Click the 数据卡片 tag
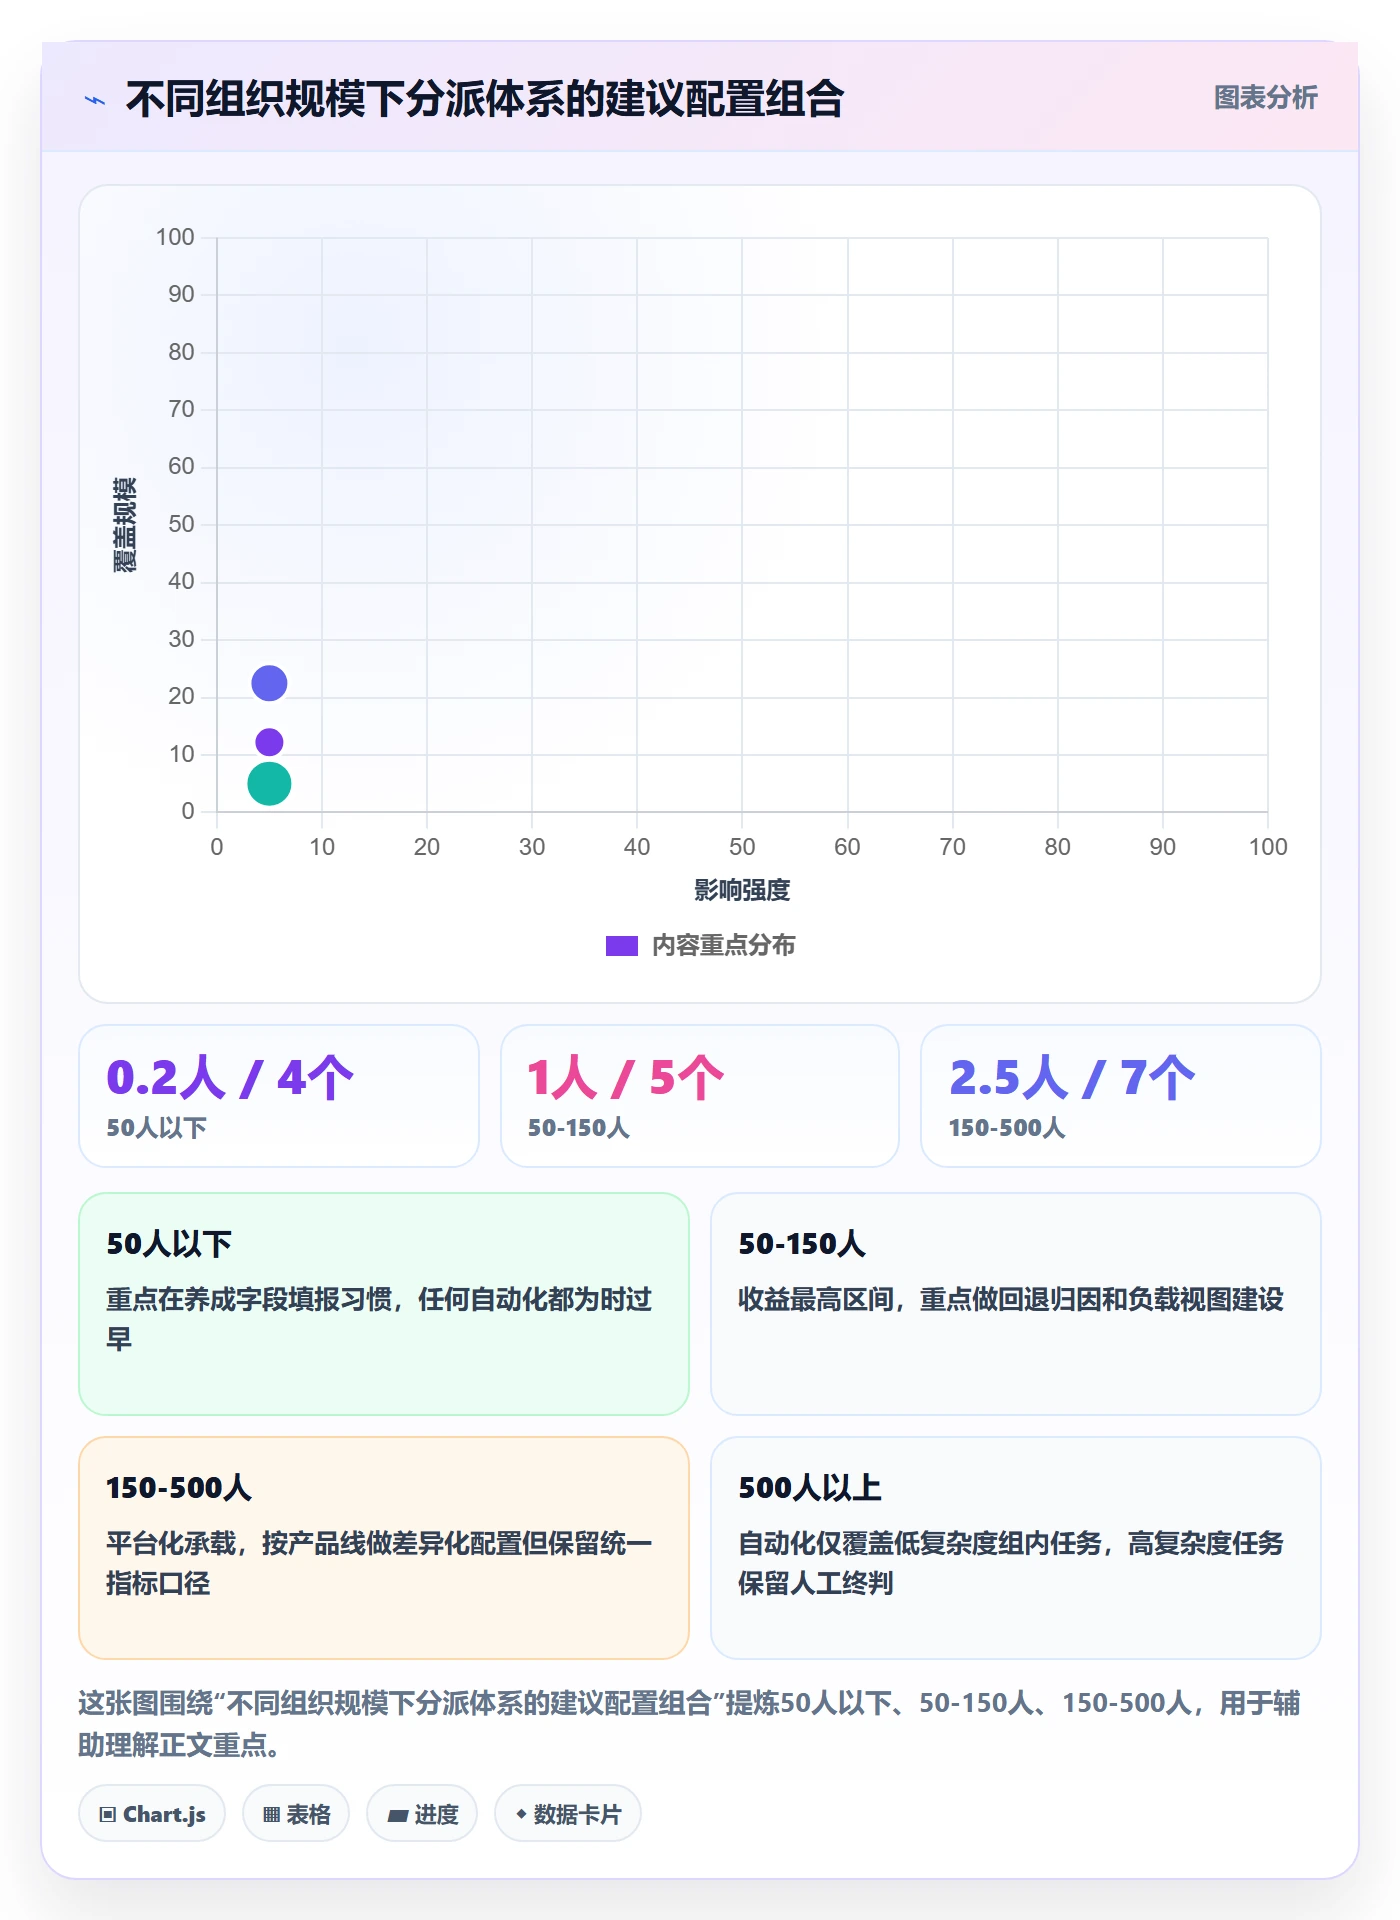The image size is (1400, 1920). (568, 1814)
